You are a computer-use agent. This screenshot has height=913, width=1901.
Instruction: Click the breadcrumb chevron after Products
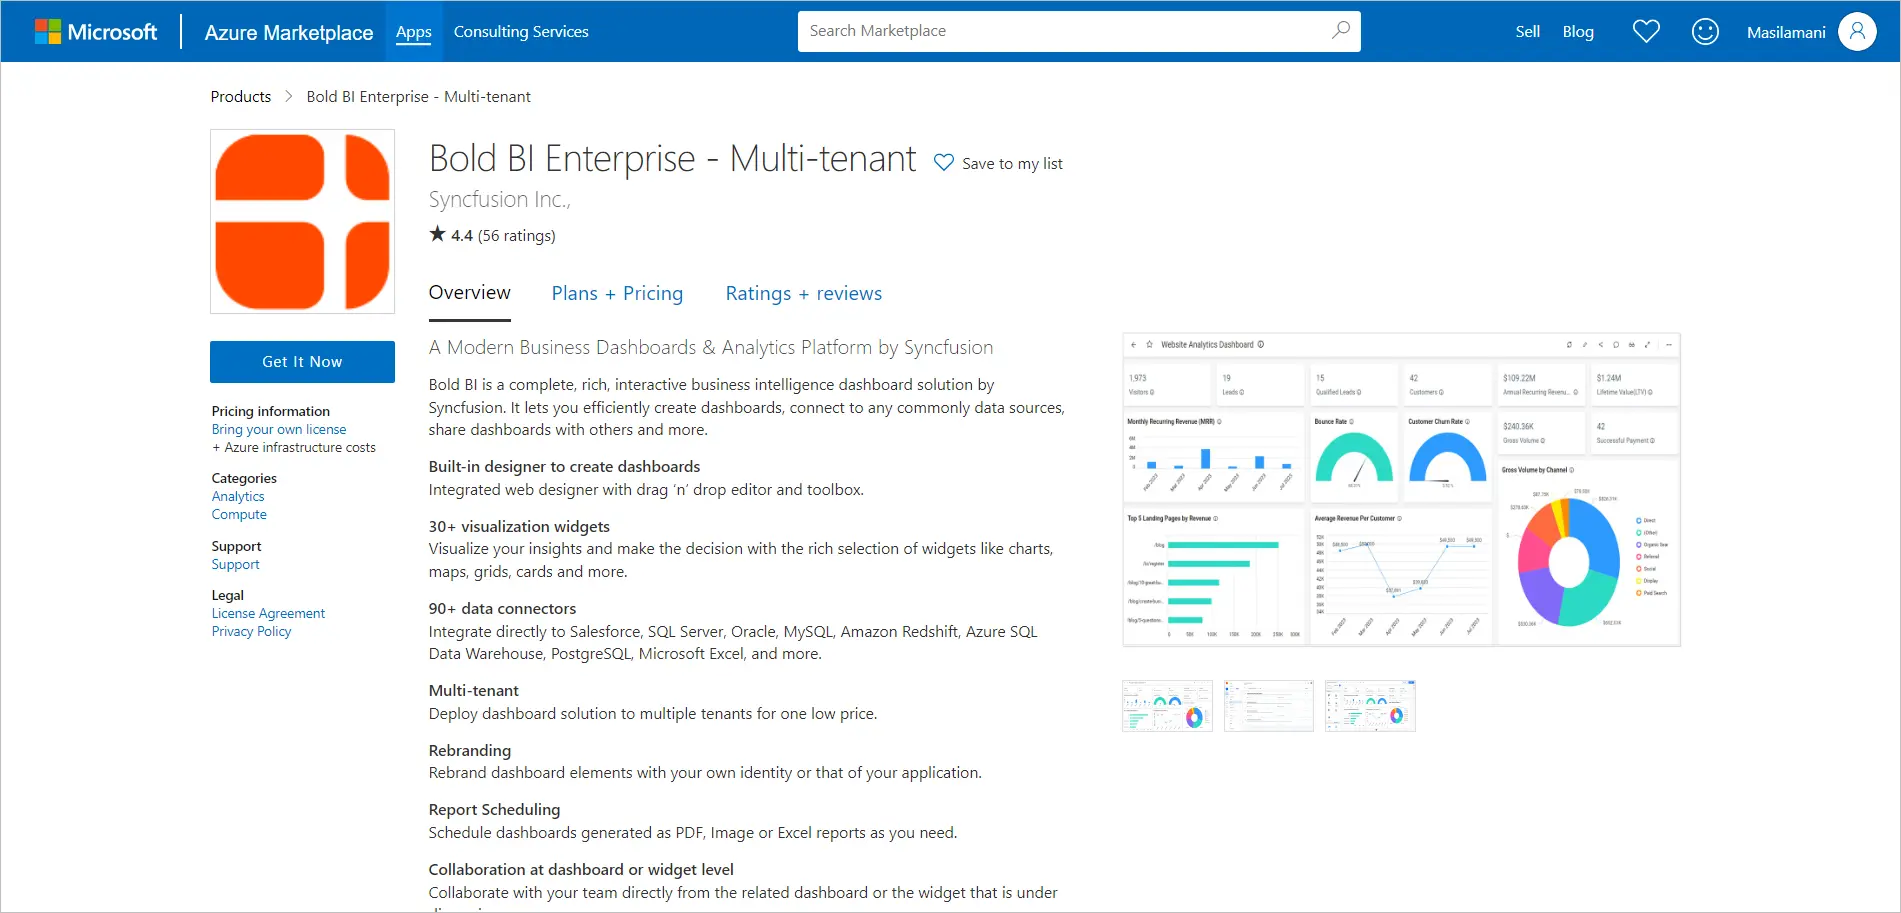pos(289,97)
